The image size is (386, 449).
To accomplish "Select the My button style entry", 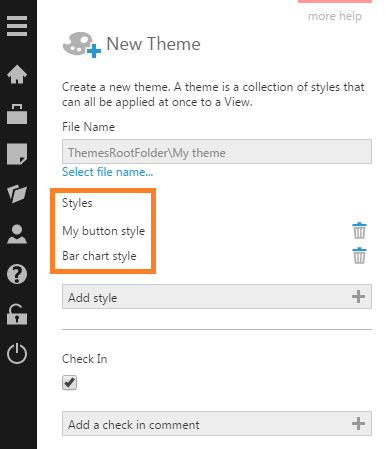I will coord(104,231).
